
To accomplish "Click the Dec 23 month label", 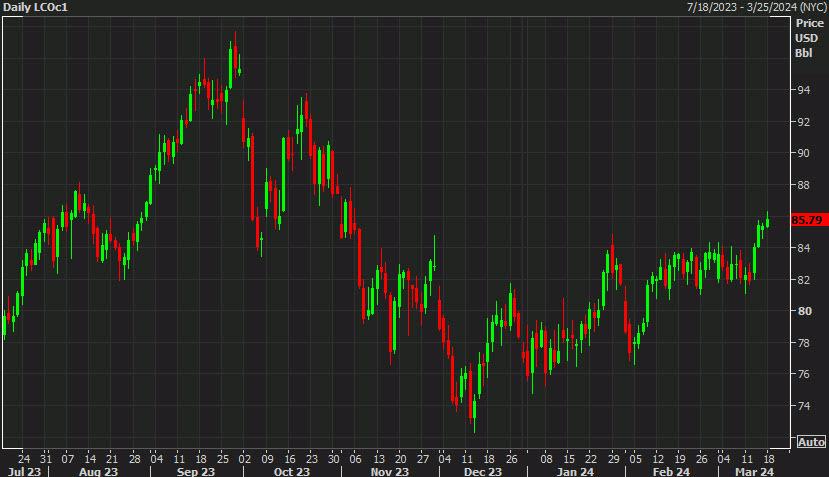I will (483, 471).
